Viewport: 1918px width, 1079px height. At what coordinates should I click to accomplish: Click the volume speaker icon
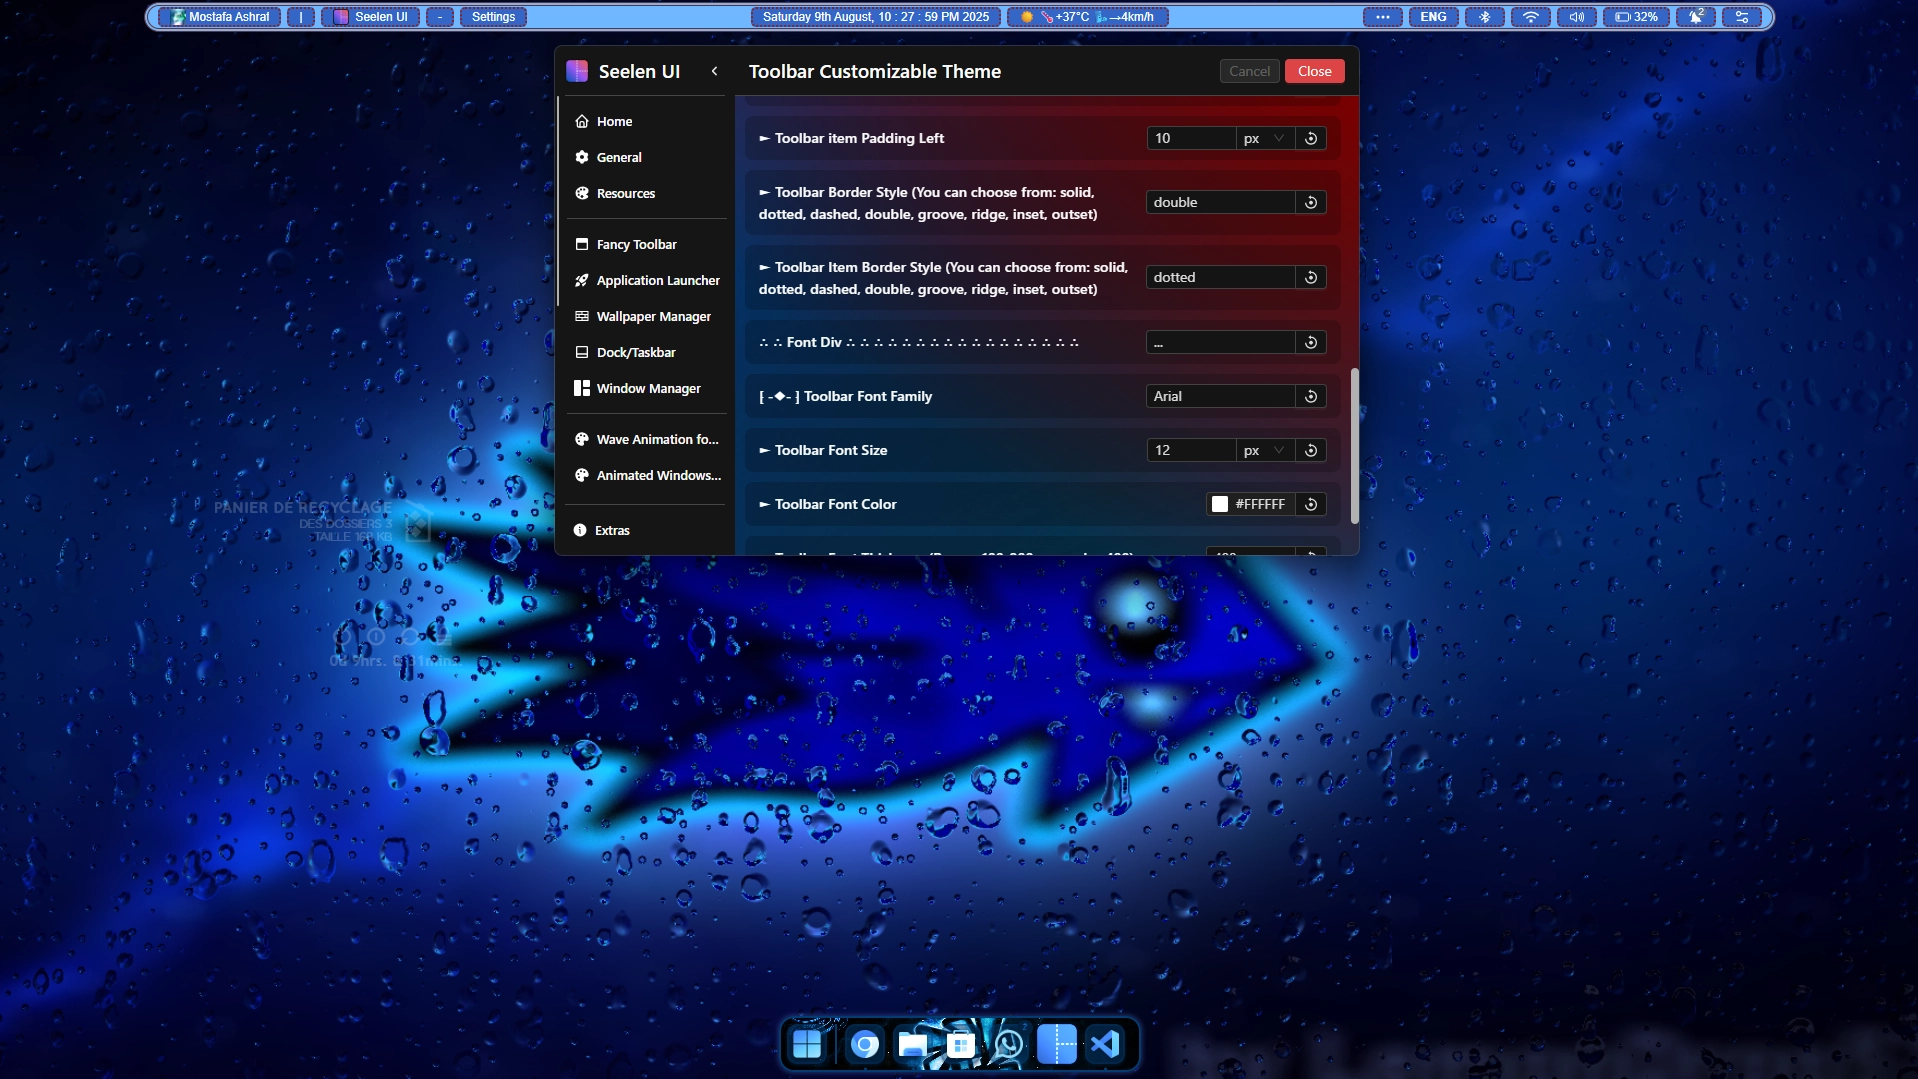[1576, 17]
